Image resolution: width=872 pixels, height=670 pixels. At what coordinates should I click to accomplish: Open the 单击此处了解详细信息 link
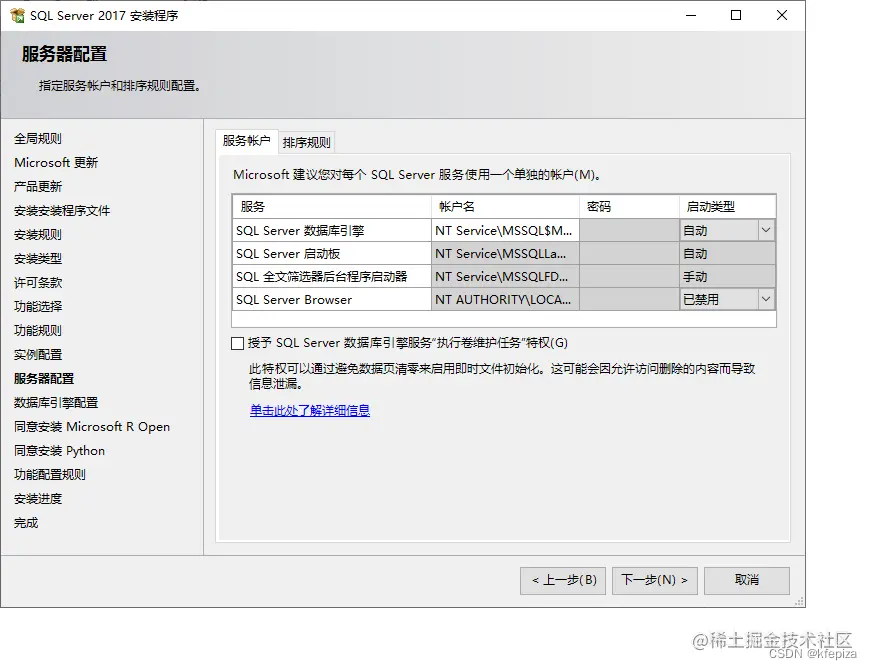310,411
